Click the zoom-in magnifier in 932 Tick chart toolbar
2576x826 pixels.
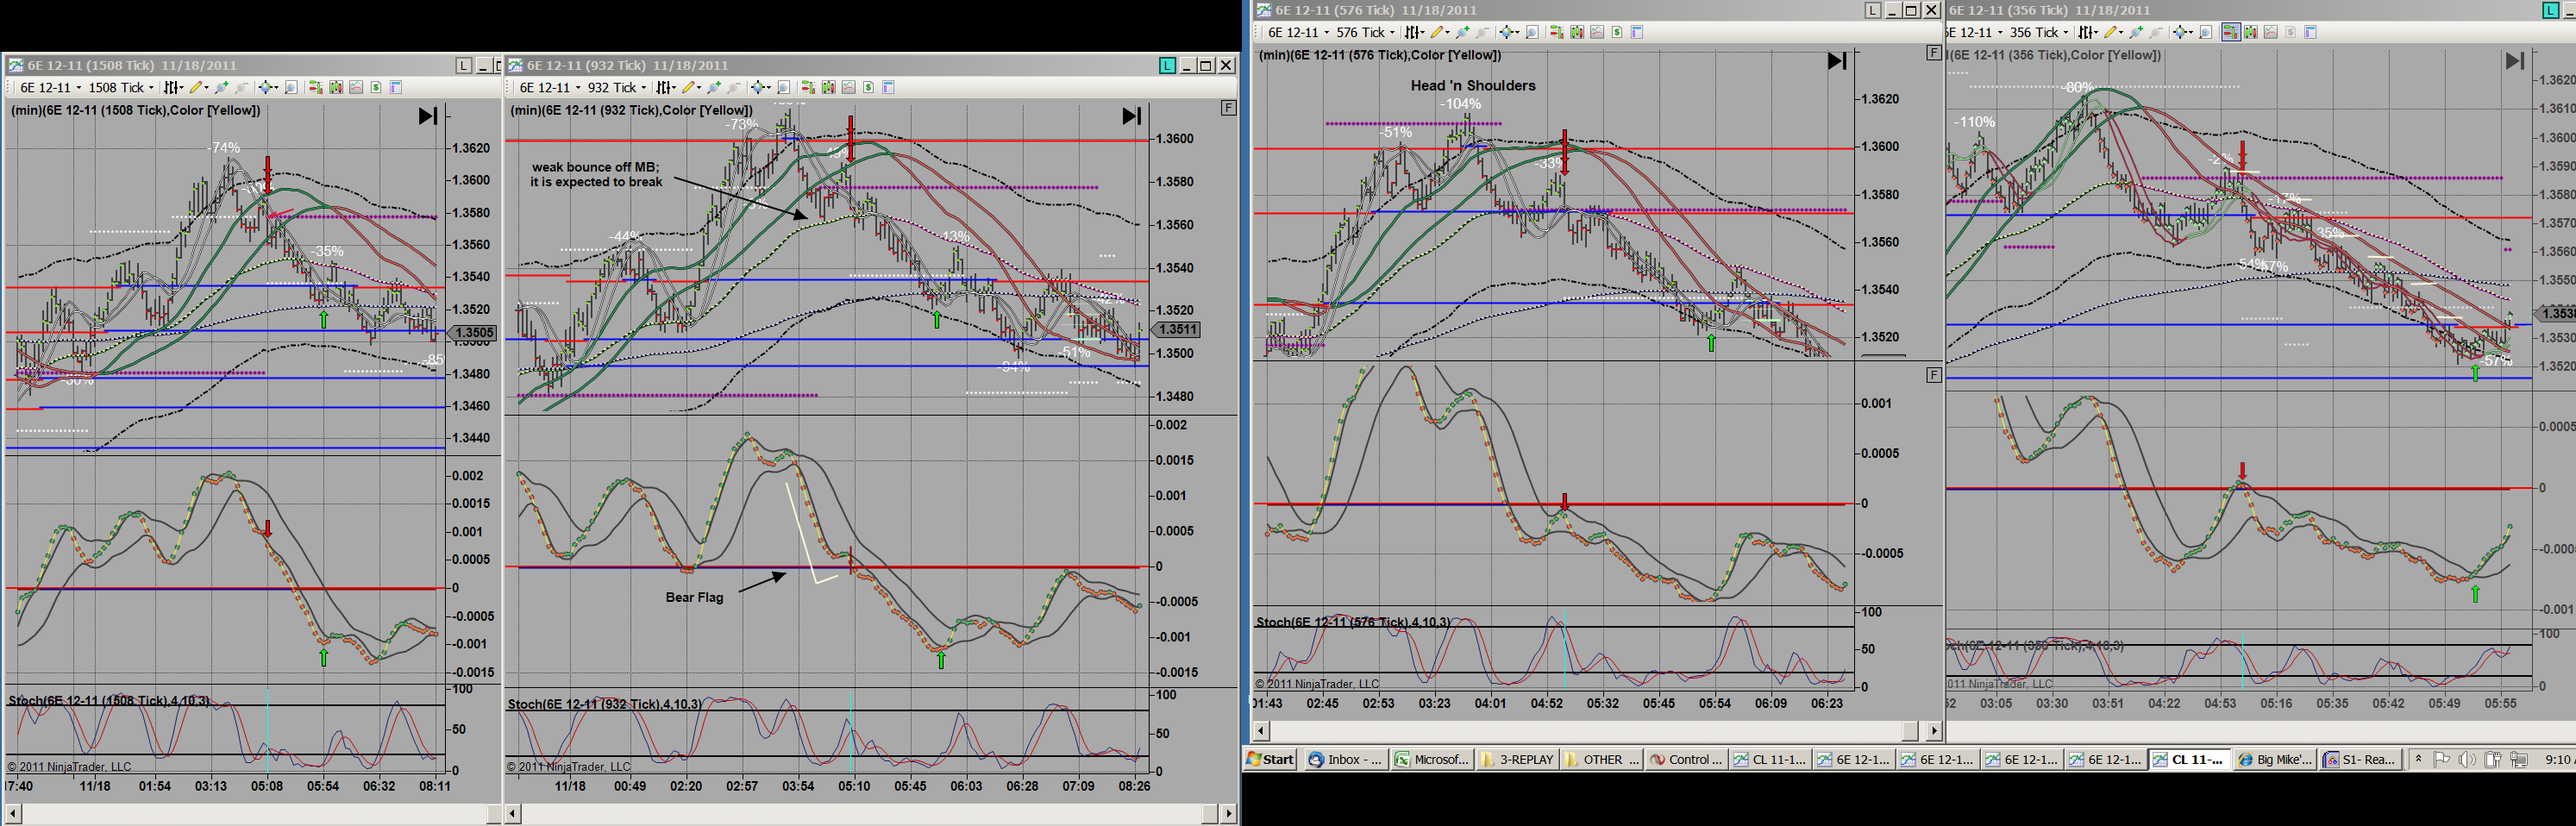point(714,88)
